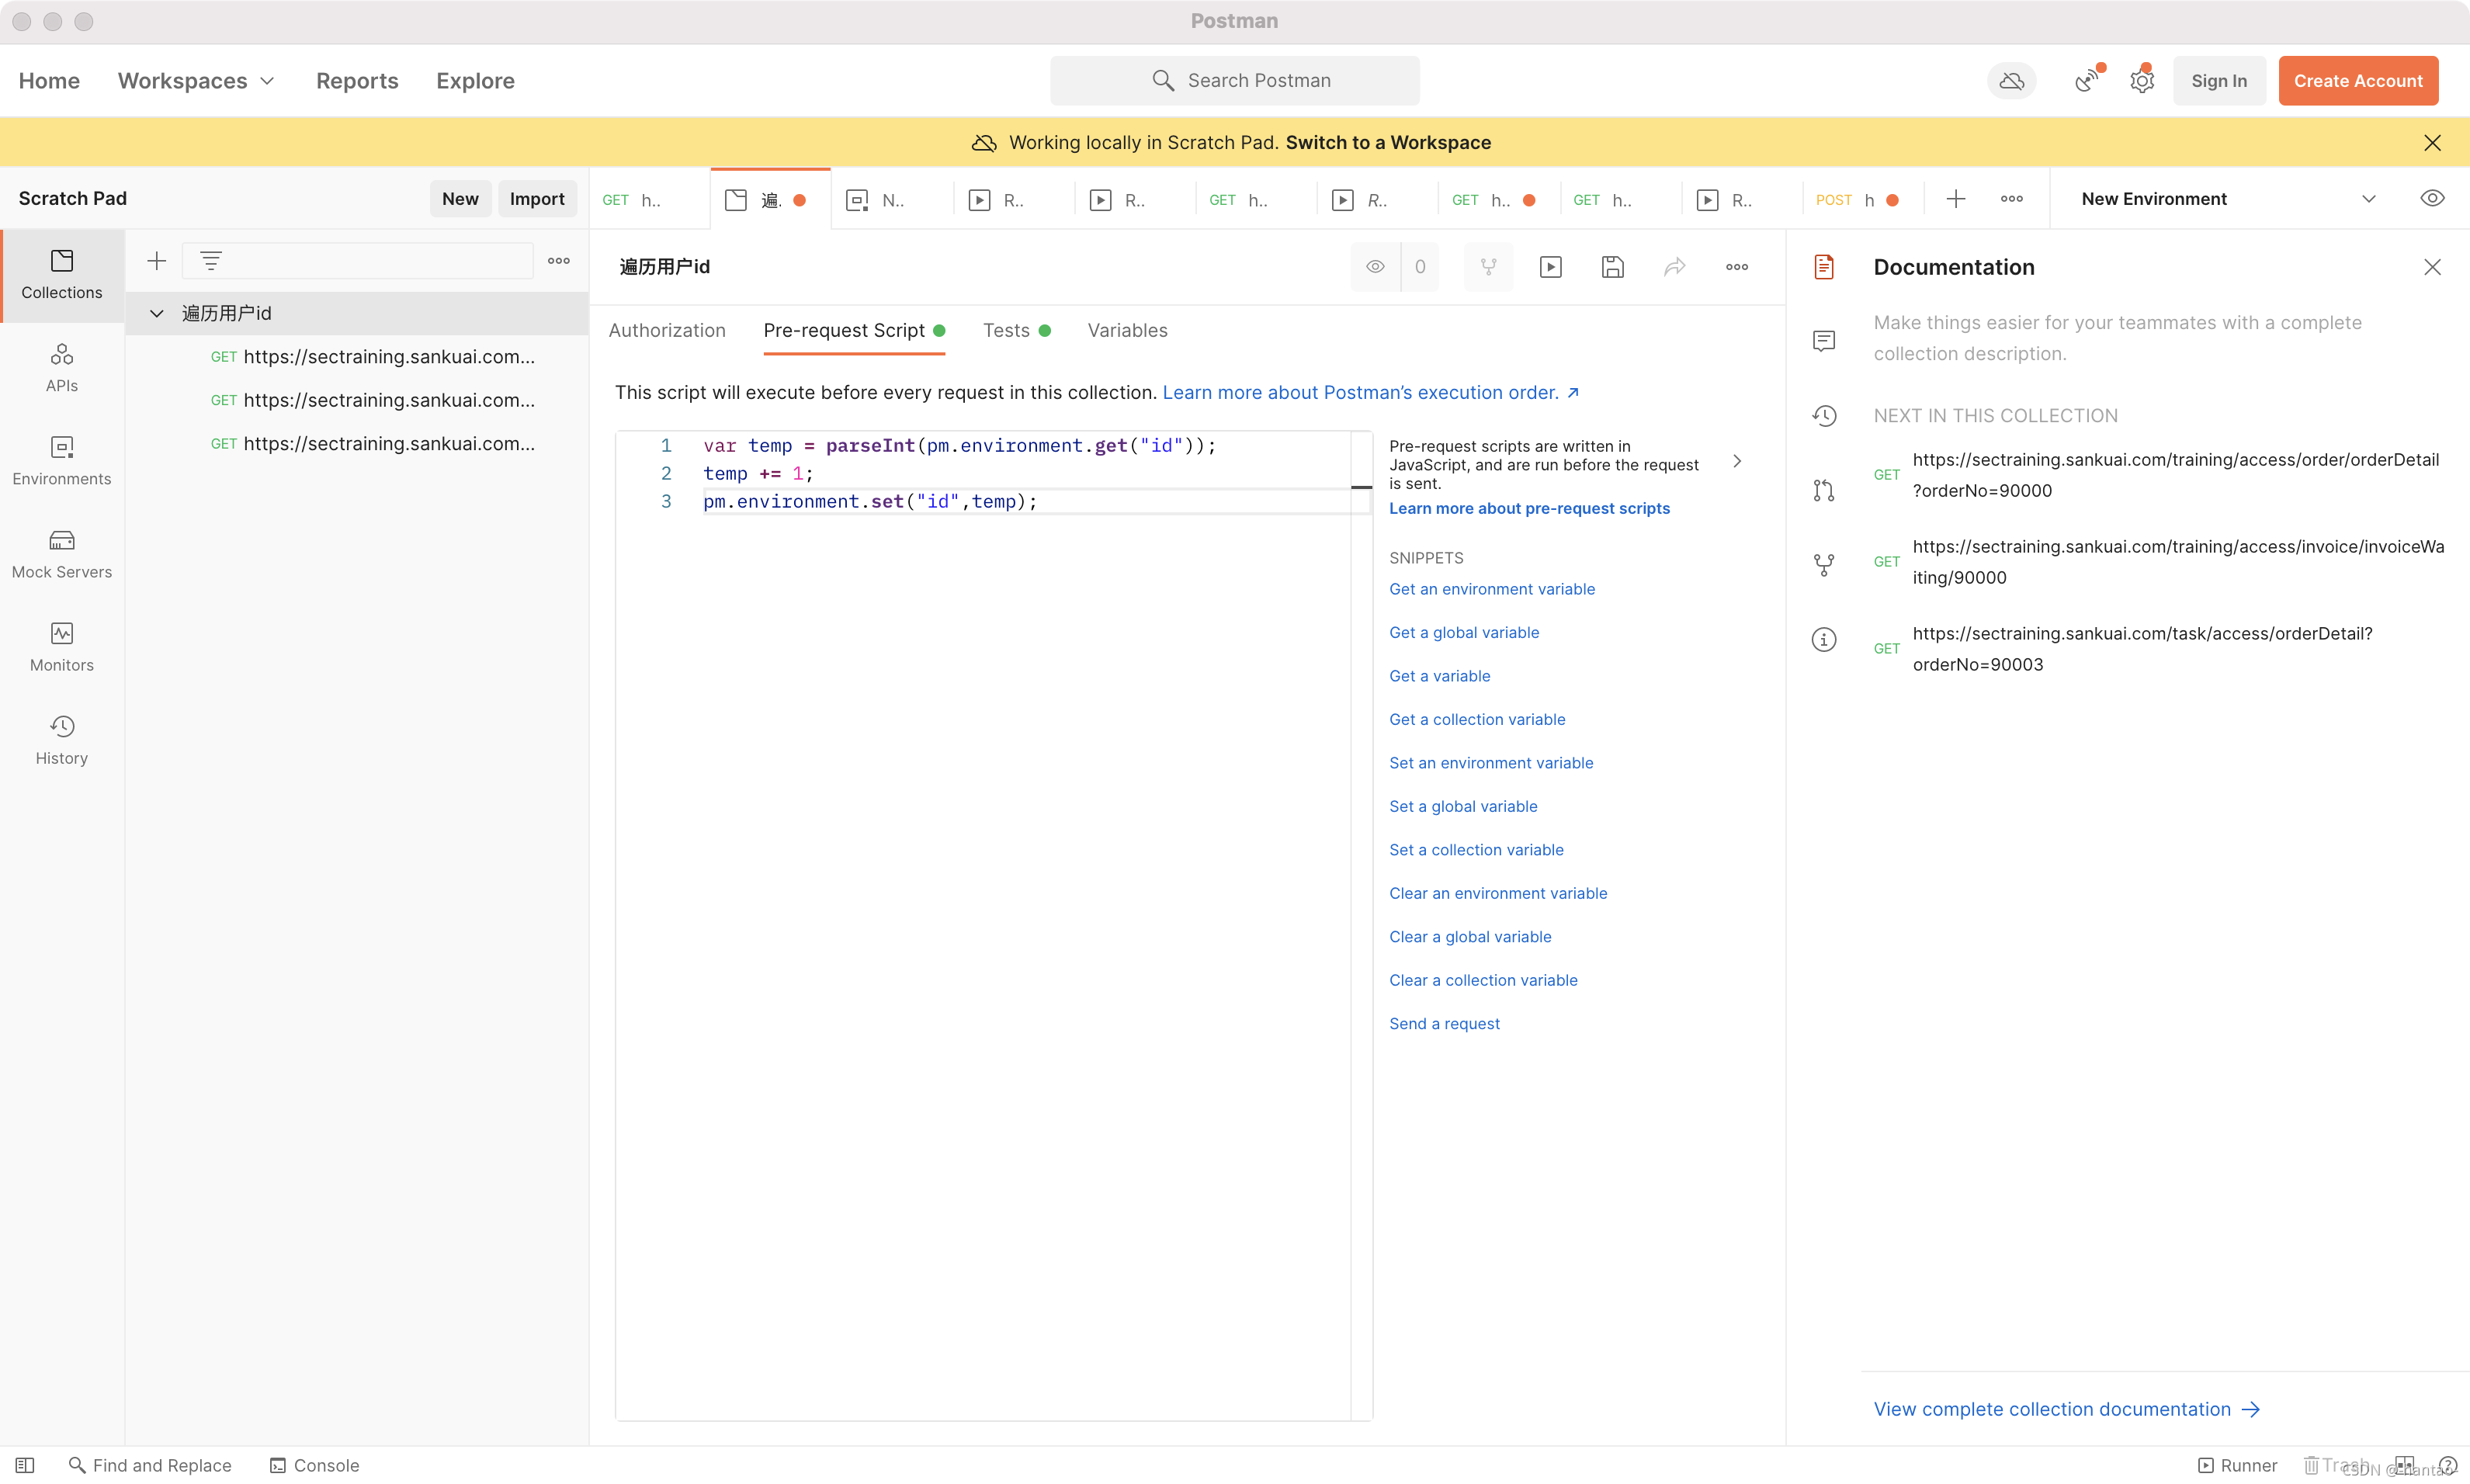Save the collection with floppy icon
This screenshot has width=2470, height=1484.
click(x=1613, y=267)
